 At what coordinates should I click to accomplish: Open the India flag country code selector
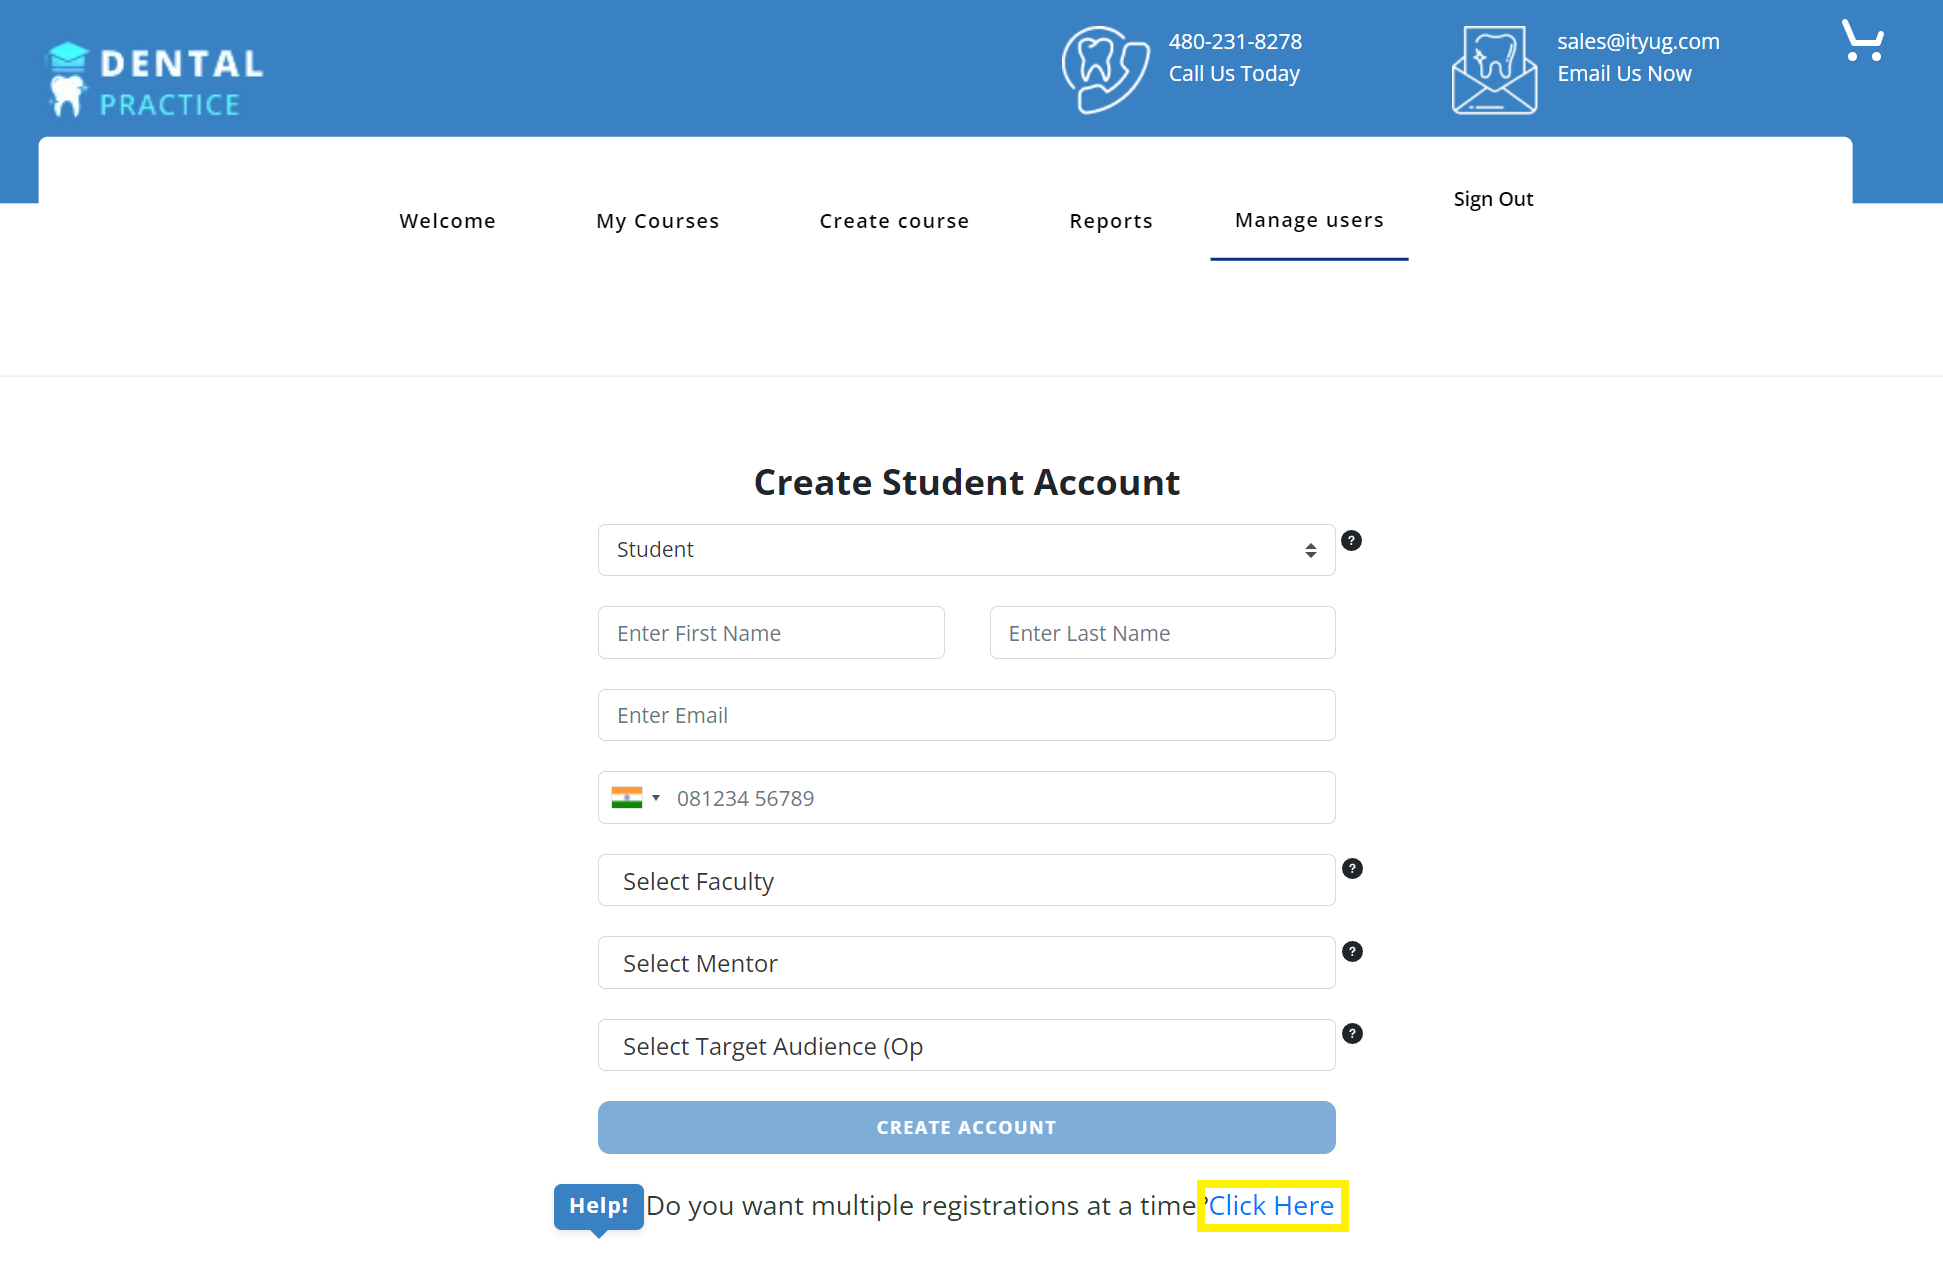636,798
